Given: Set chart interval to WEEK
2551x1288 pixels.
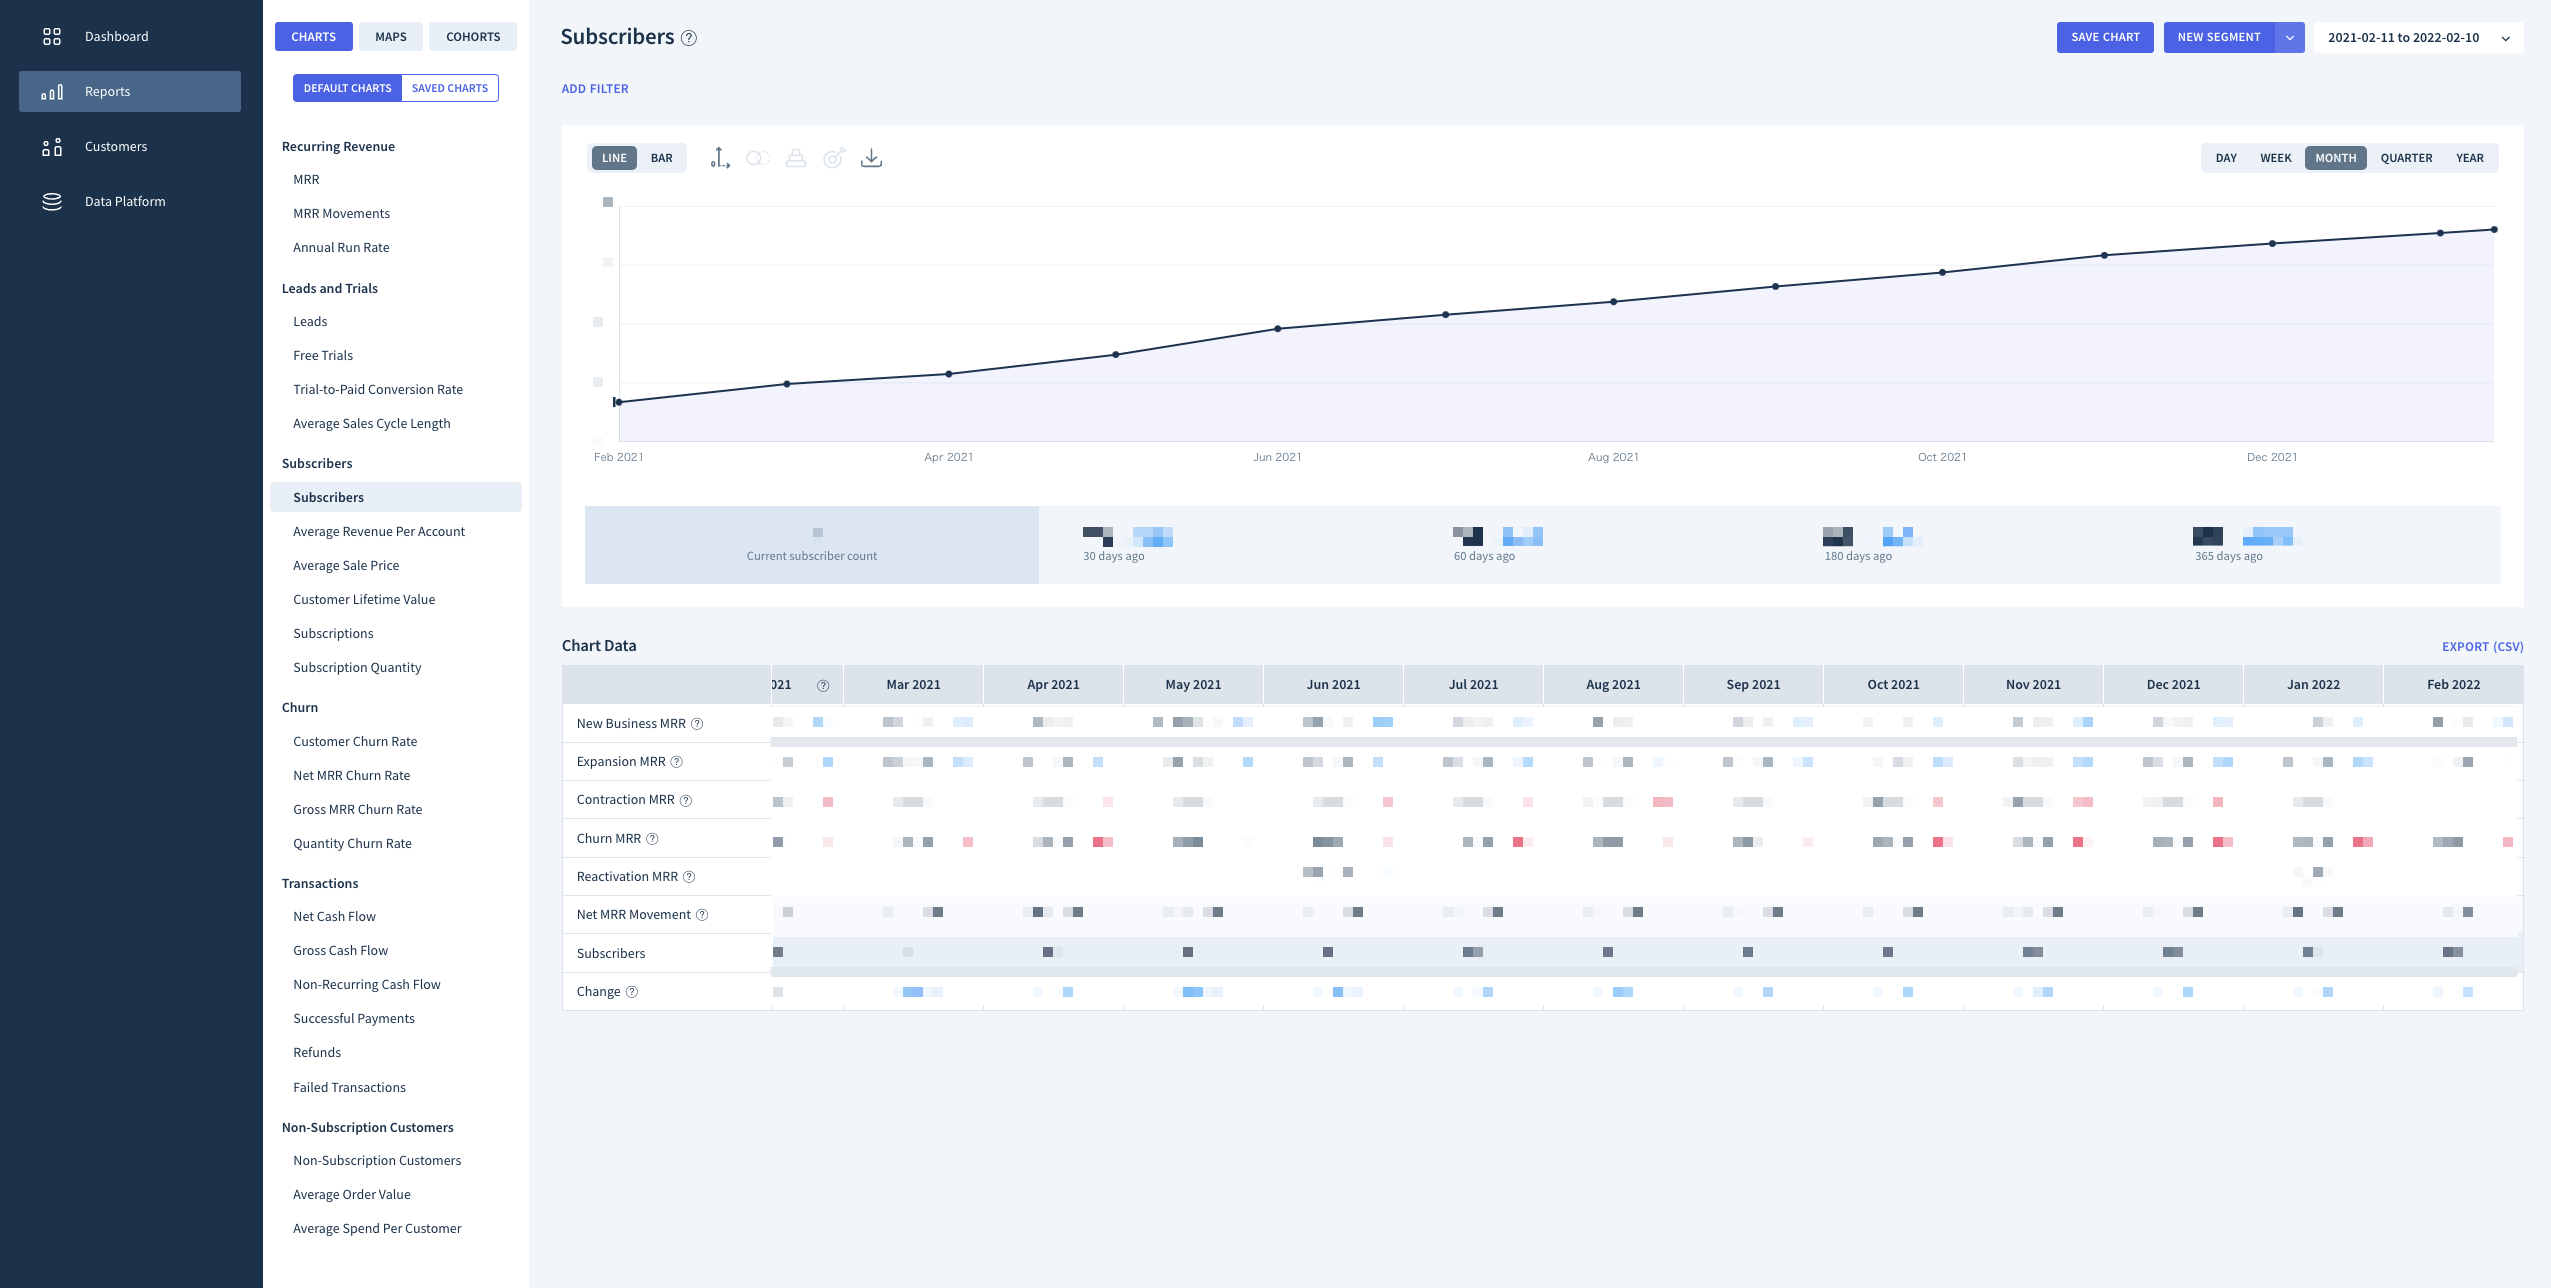Looking at the screenshot, I should click(2275, 158).
